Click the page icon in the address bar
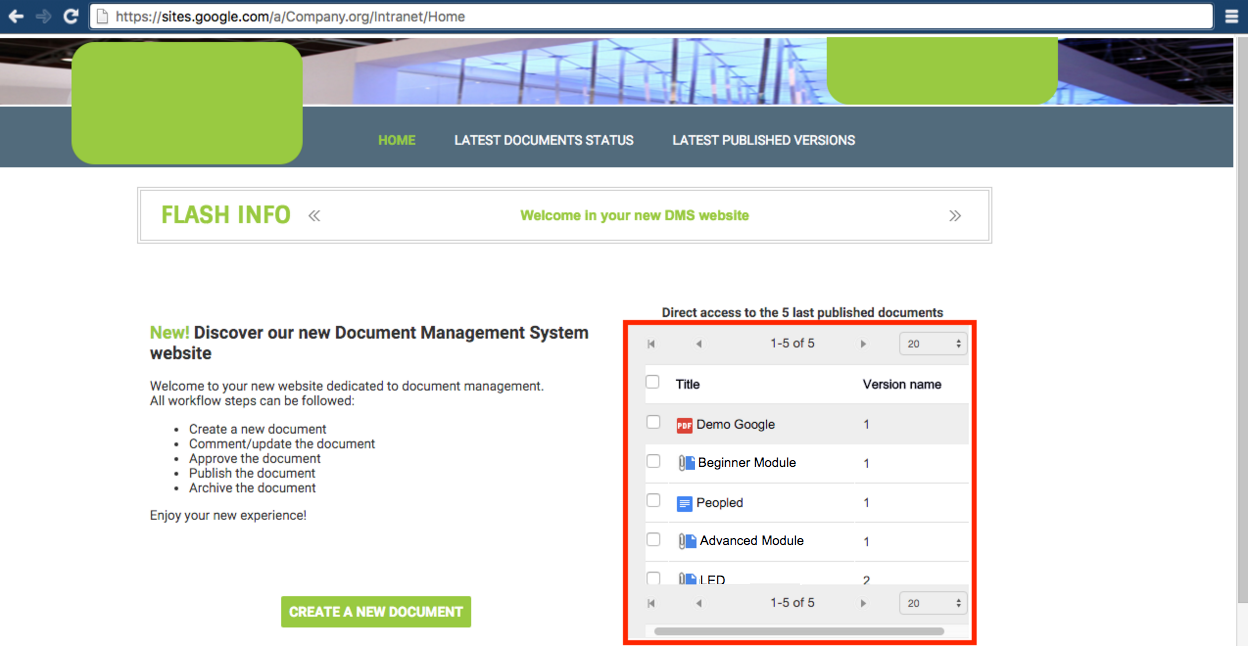This screenshot has height=646, width=1248. [102, 17]
